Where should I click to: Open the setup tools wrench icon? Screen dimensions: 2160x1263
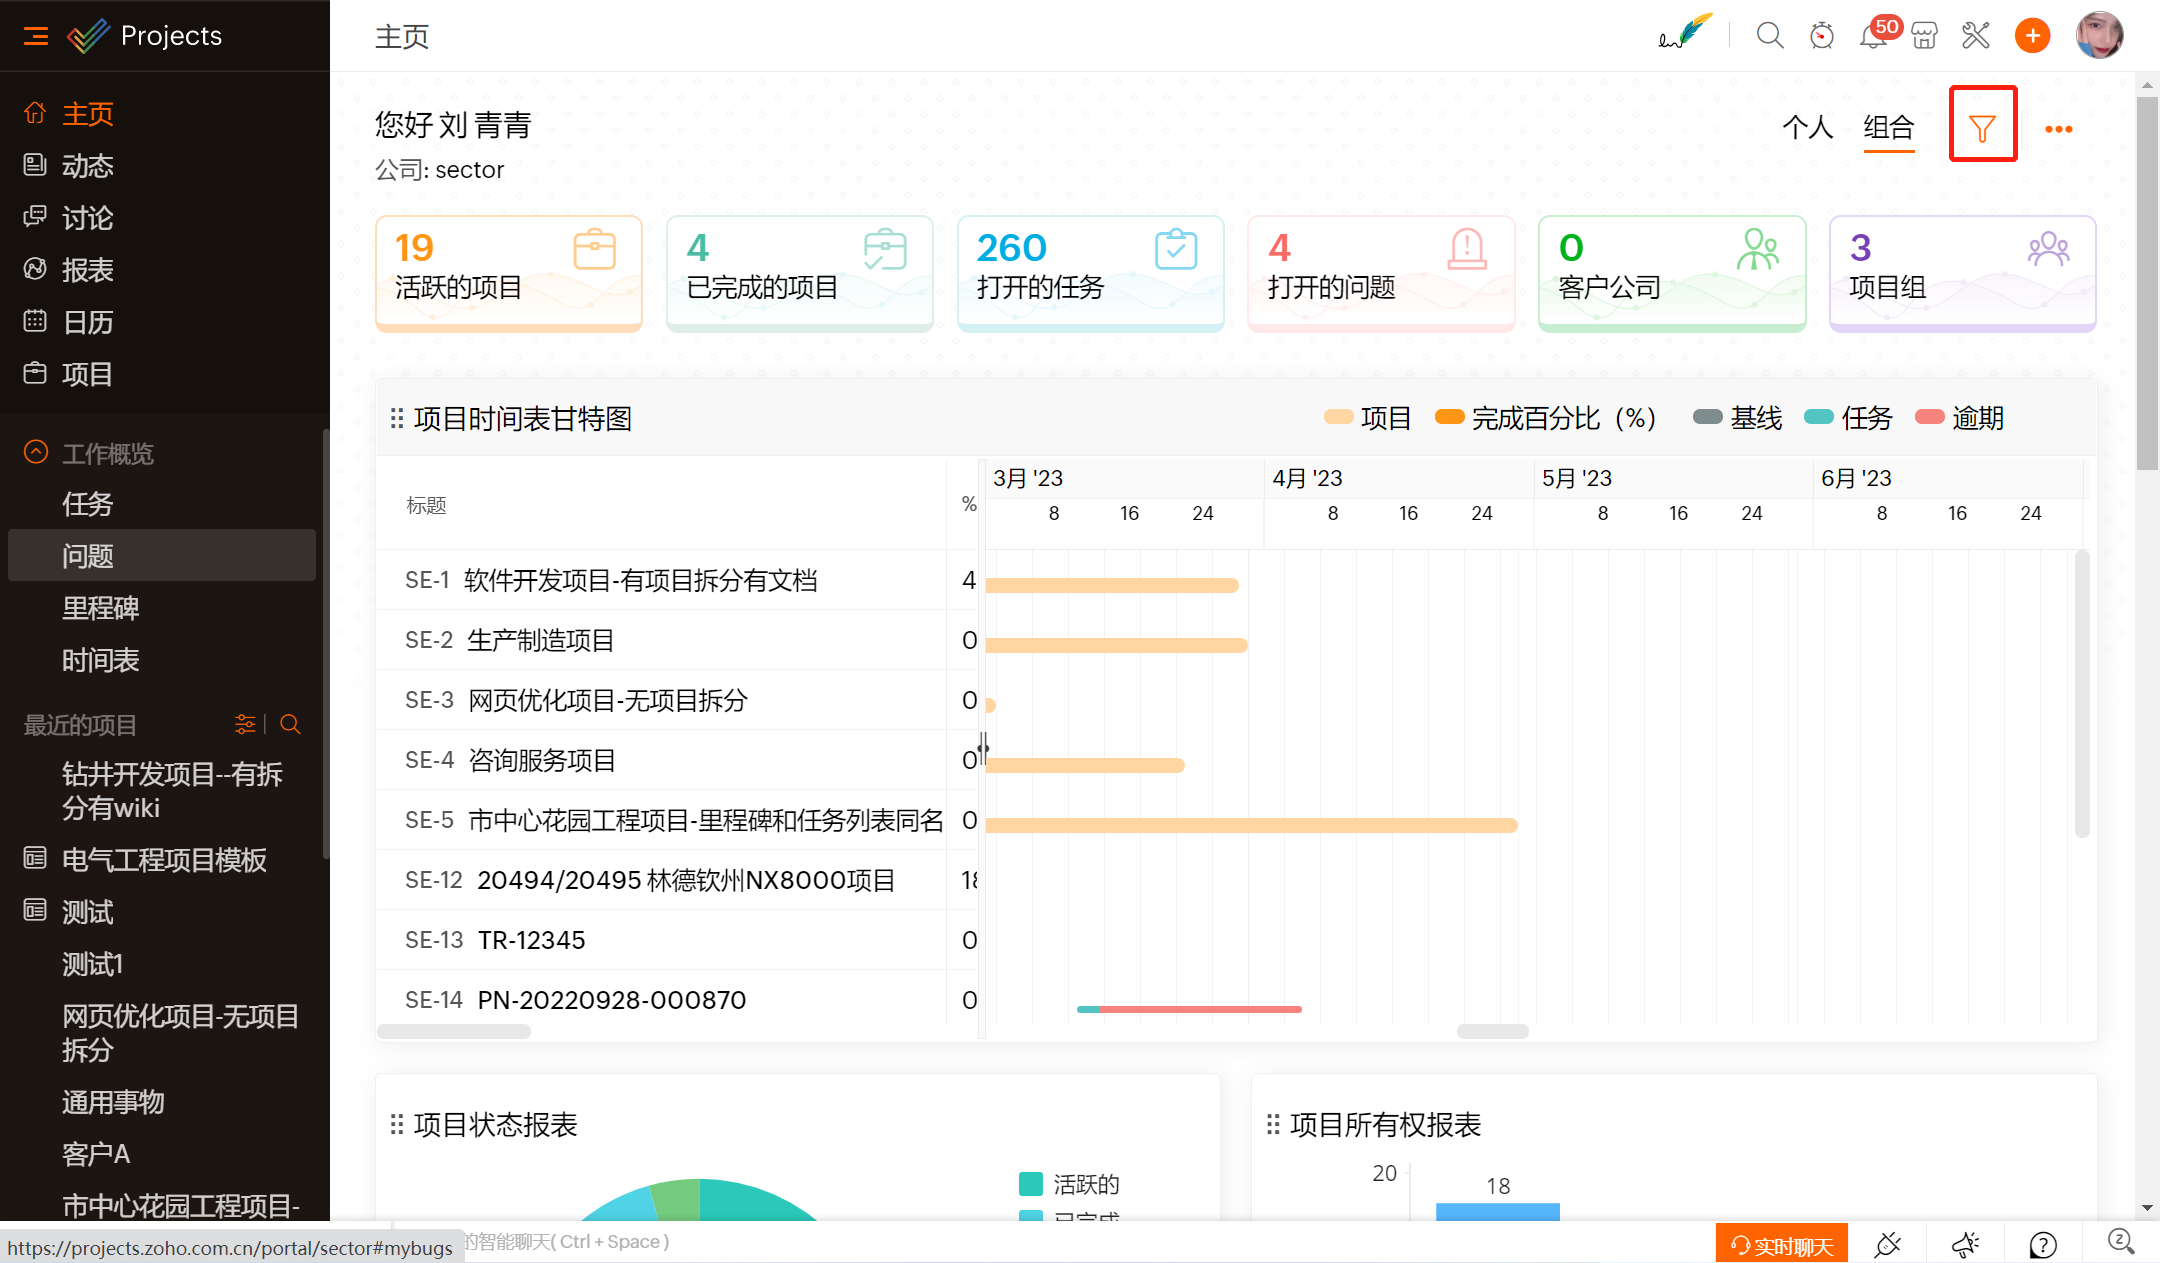click(x=1975, y=36)
